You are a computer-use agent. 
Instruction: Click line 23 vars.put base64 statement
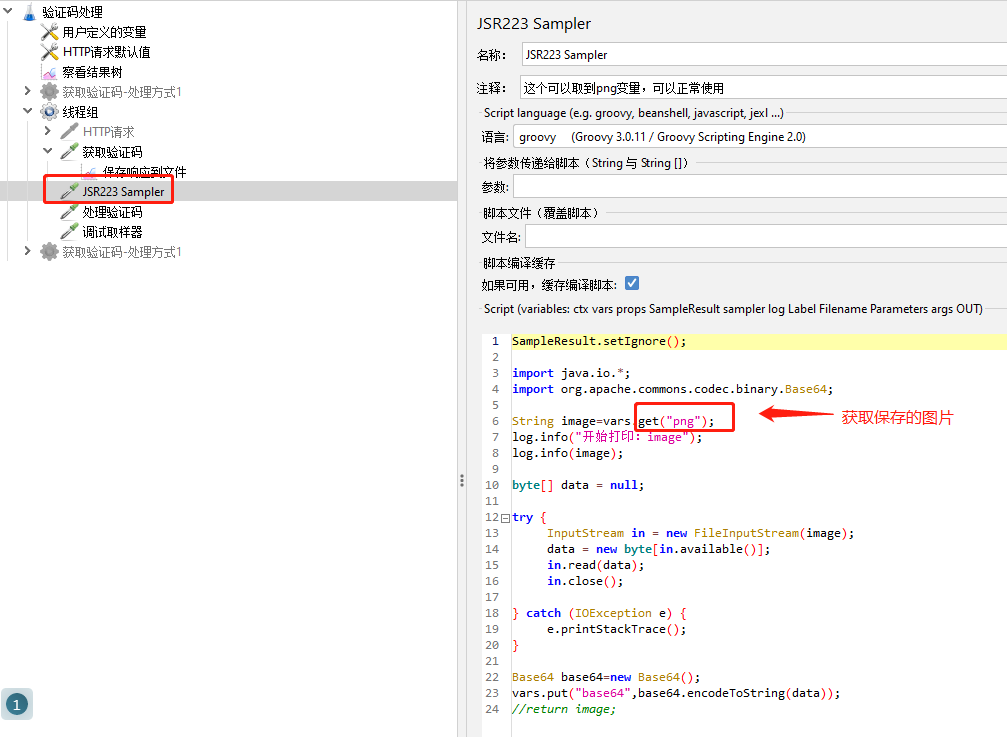click(x=676, y=693)
